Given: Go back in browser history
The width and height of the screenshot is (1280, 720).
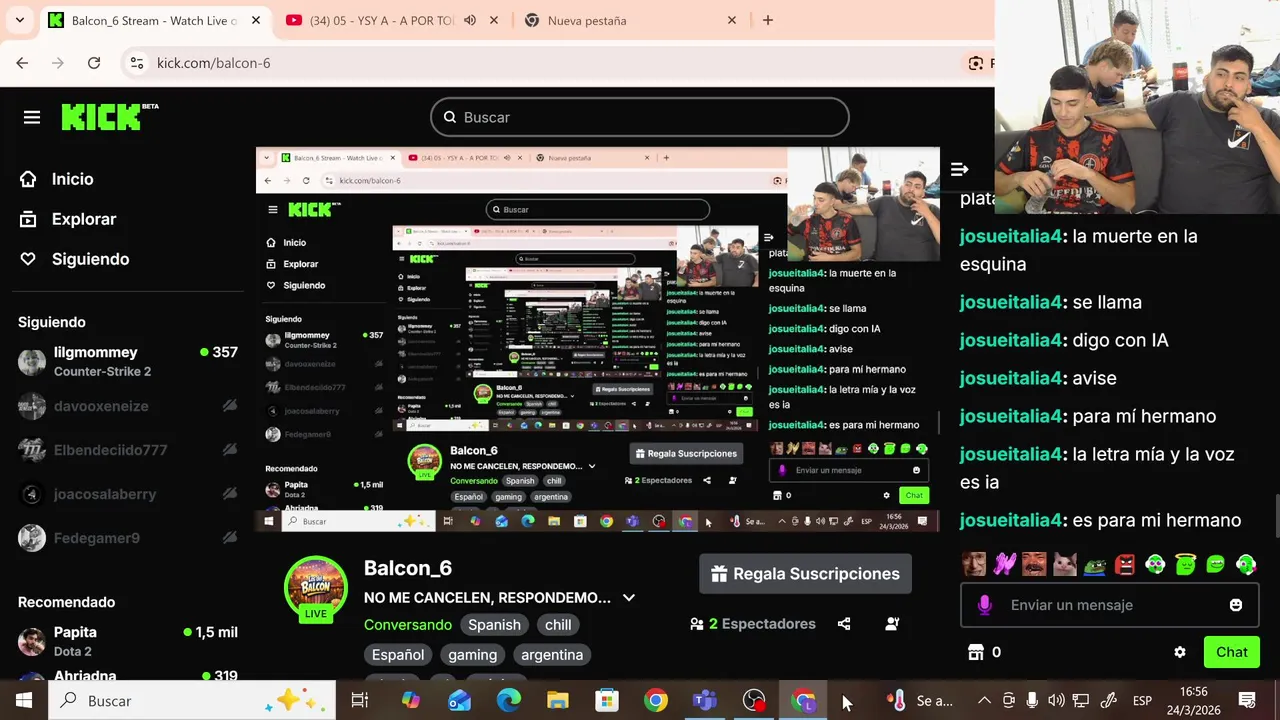Looking at the screenshot, I should (x=22, y=63).
